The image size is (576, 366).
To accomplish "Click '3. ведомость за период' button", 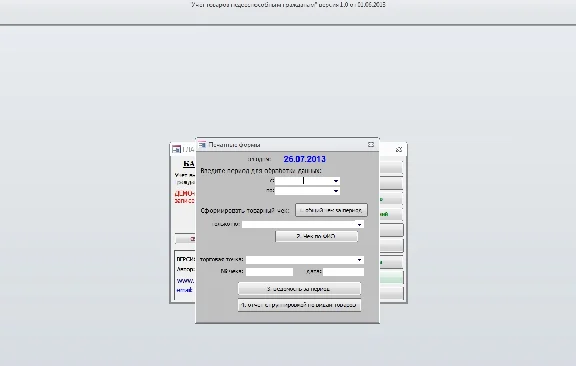I will [299, 289].
